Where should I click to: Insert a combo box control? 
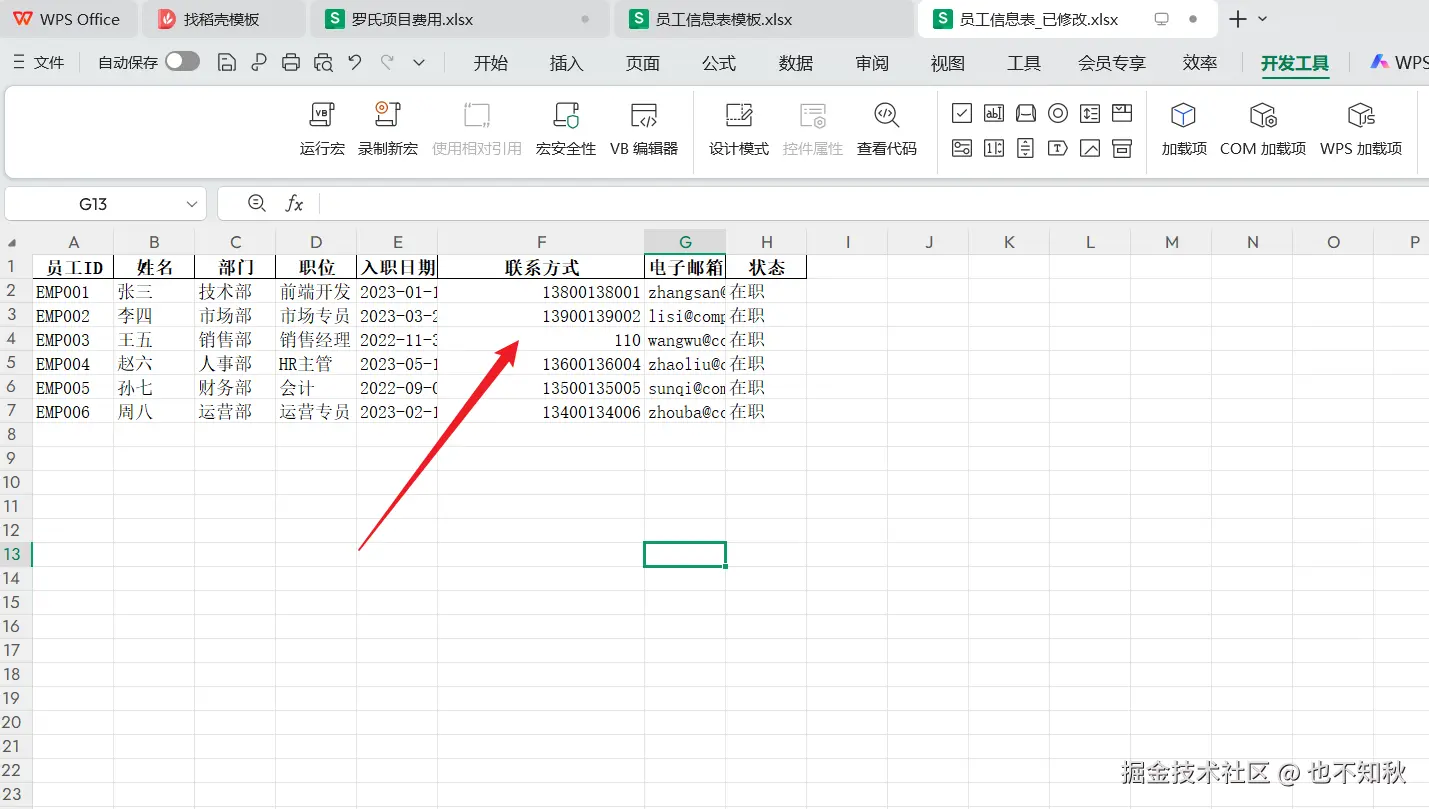coord(1122,113)
